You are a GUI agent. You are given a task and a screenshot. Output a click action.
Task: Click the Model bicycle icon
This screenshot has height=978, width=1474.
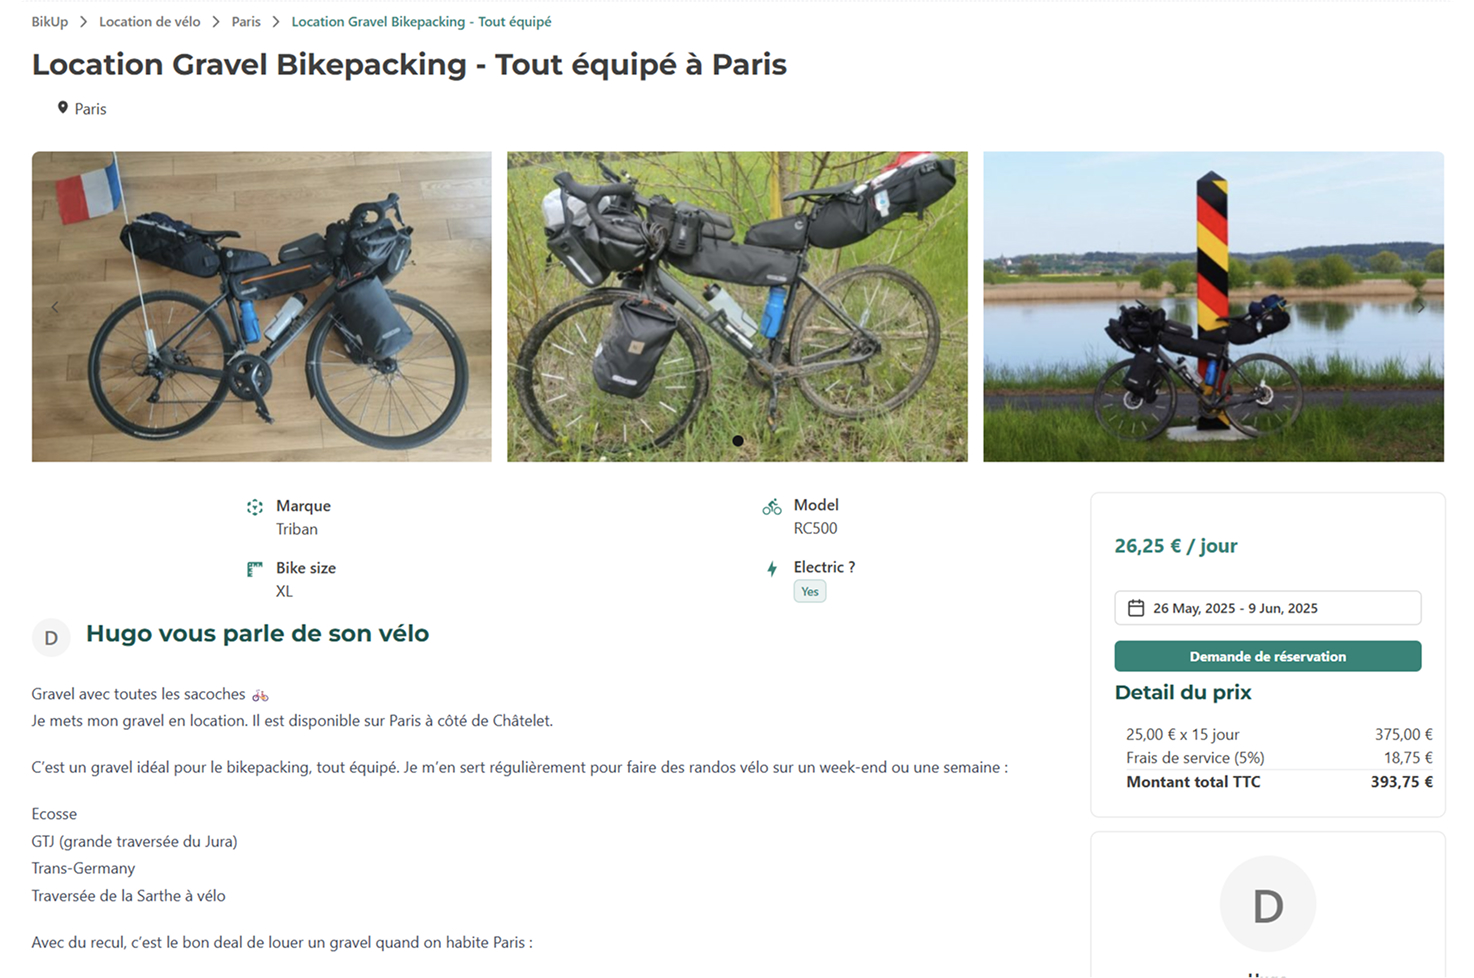point(771,505)
